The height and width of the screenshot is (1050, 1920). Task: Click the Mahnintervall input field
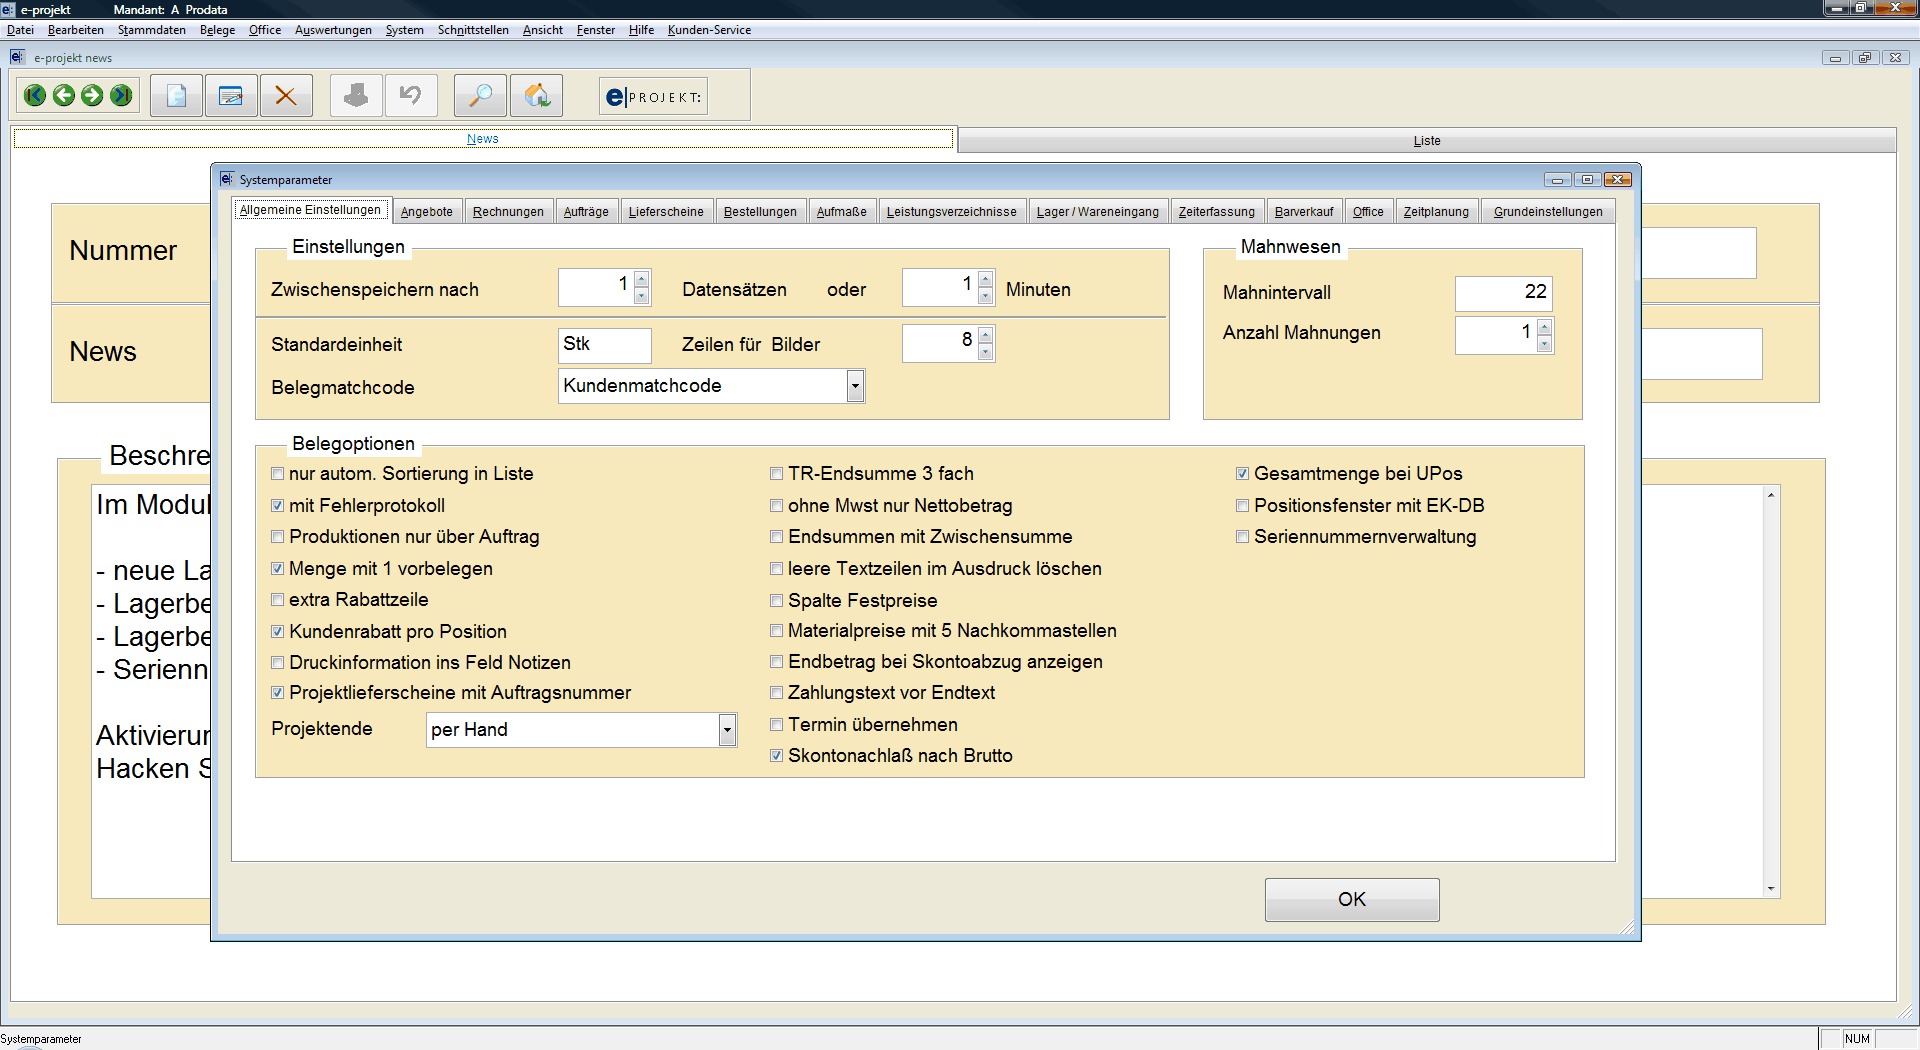point(1503,293)
